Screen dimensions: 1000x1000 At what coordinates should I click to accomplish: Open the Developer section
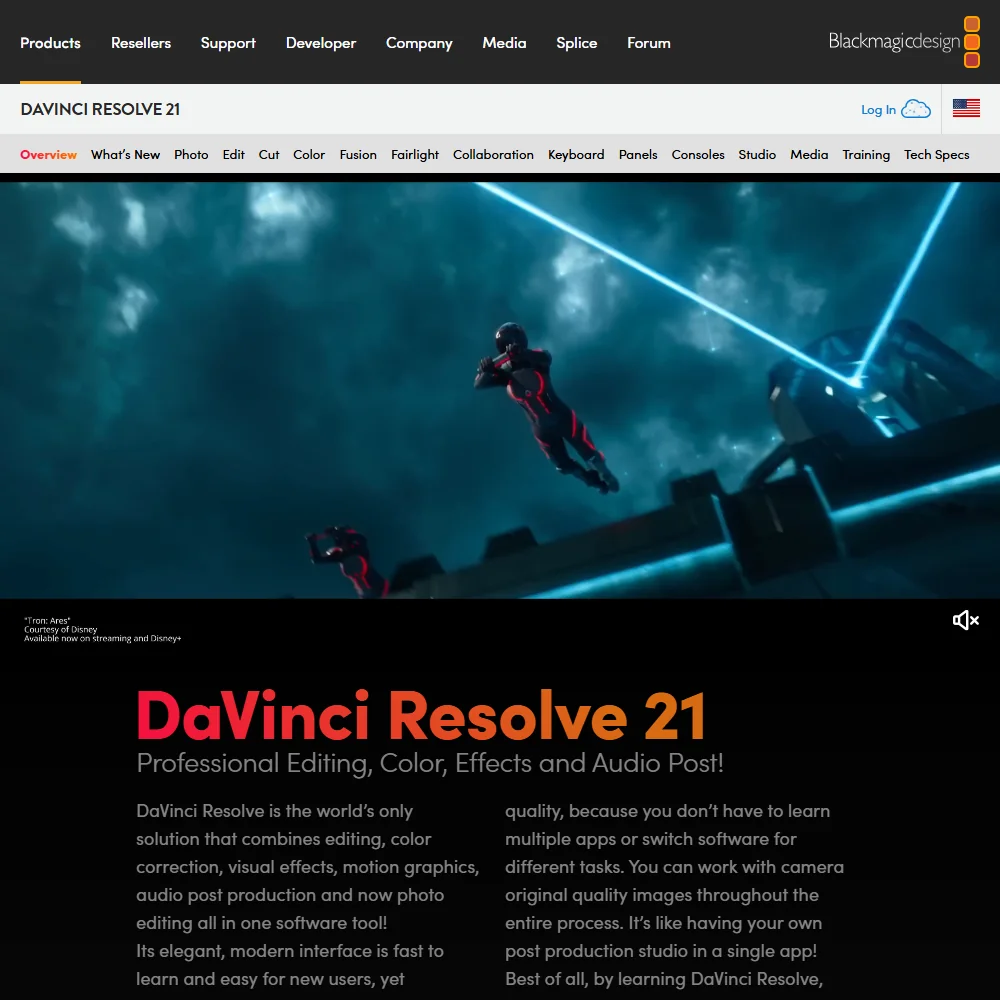pos(321,43)
